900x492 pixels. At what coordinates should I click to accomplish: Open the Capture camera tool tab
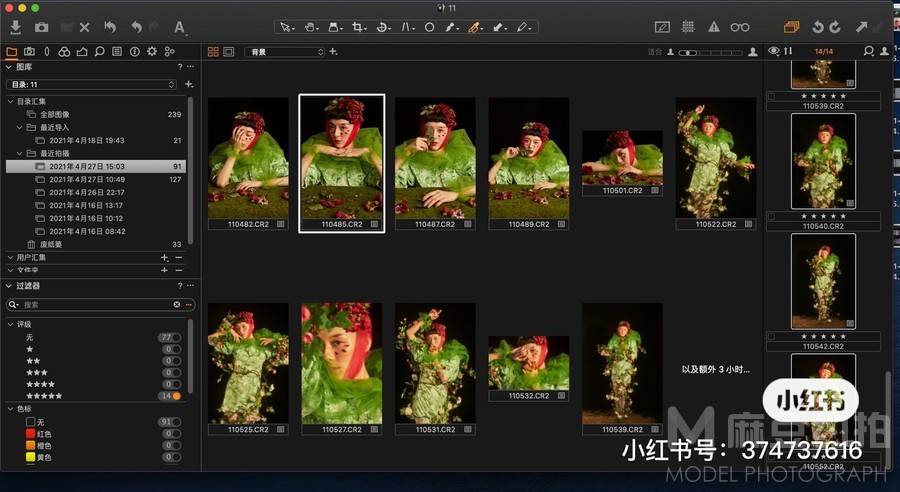coord(29,52)
